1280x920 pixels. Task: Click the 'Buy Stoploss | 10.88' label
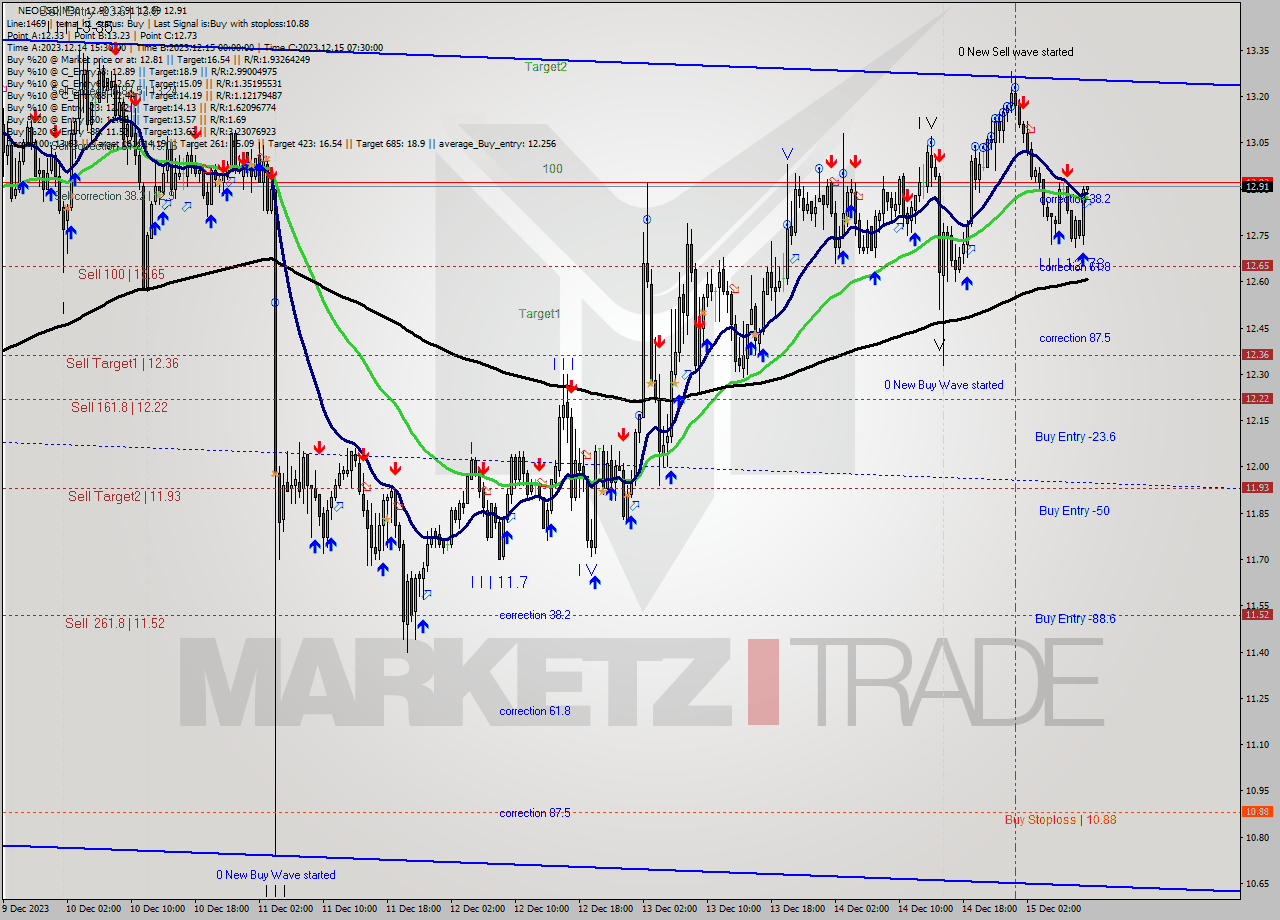[1061, 820]
